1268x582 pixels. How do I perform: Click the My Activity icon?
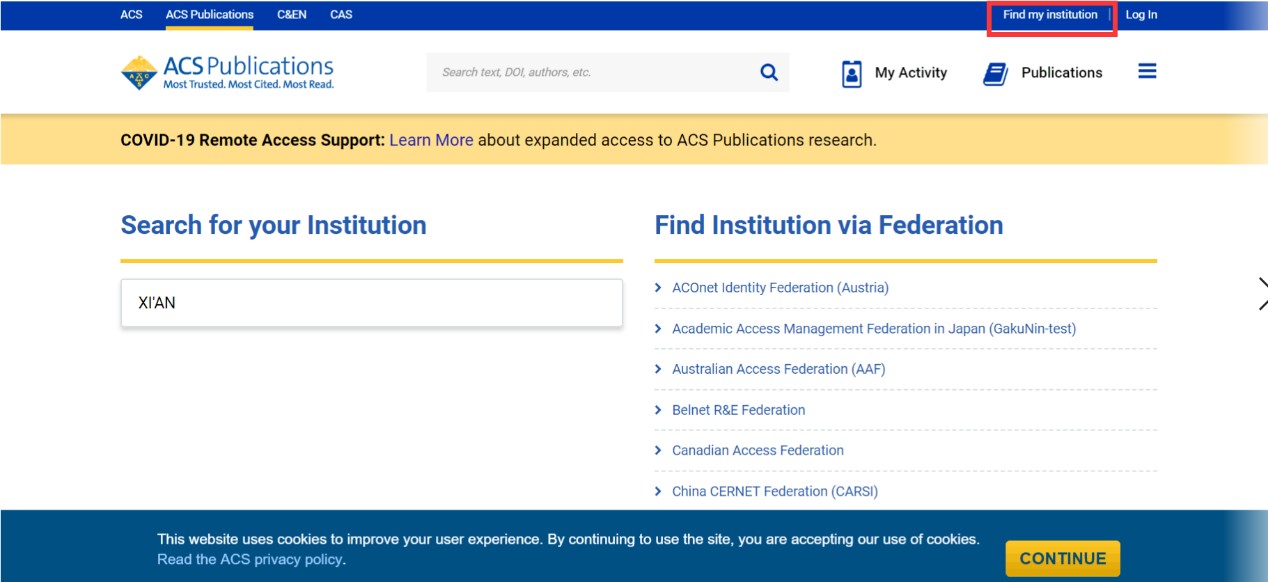pyautogui.click(x=852, y=73)
